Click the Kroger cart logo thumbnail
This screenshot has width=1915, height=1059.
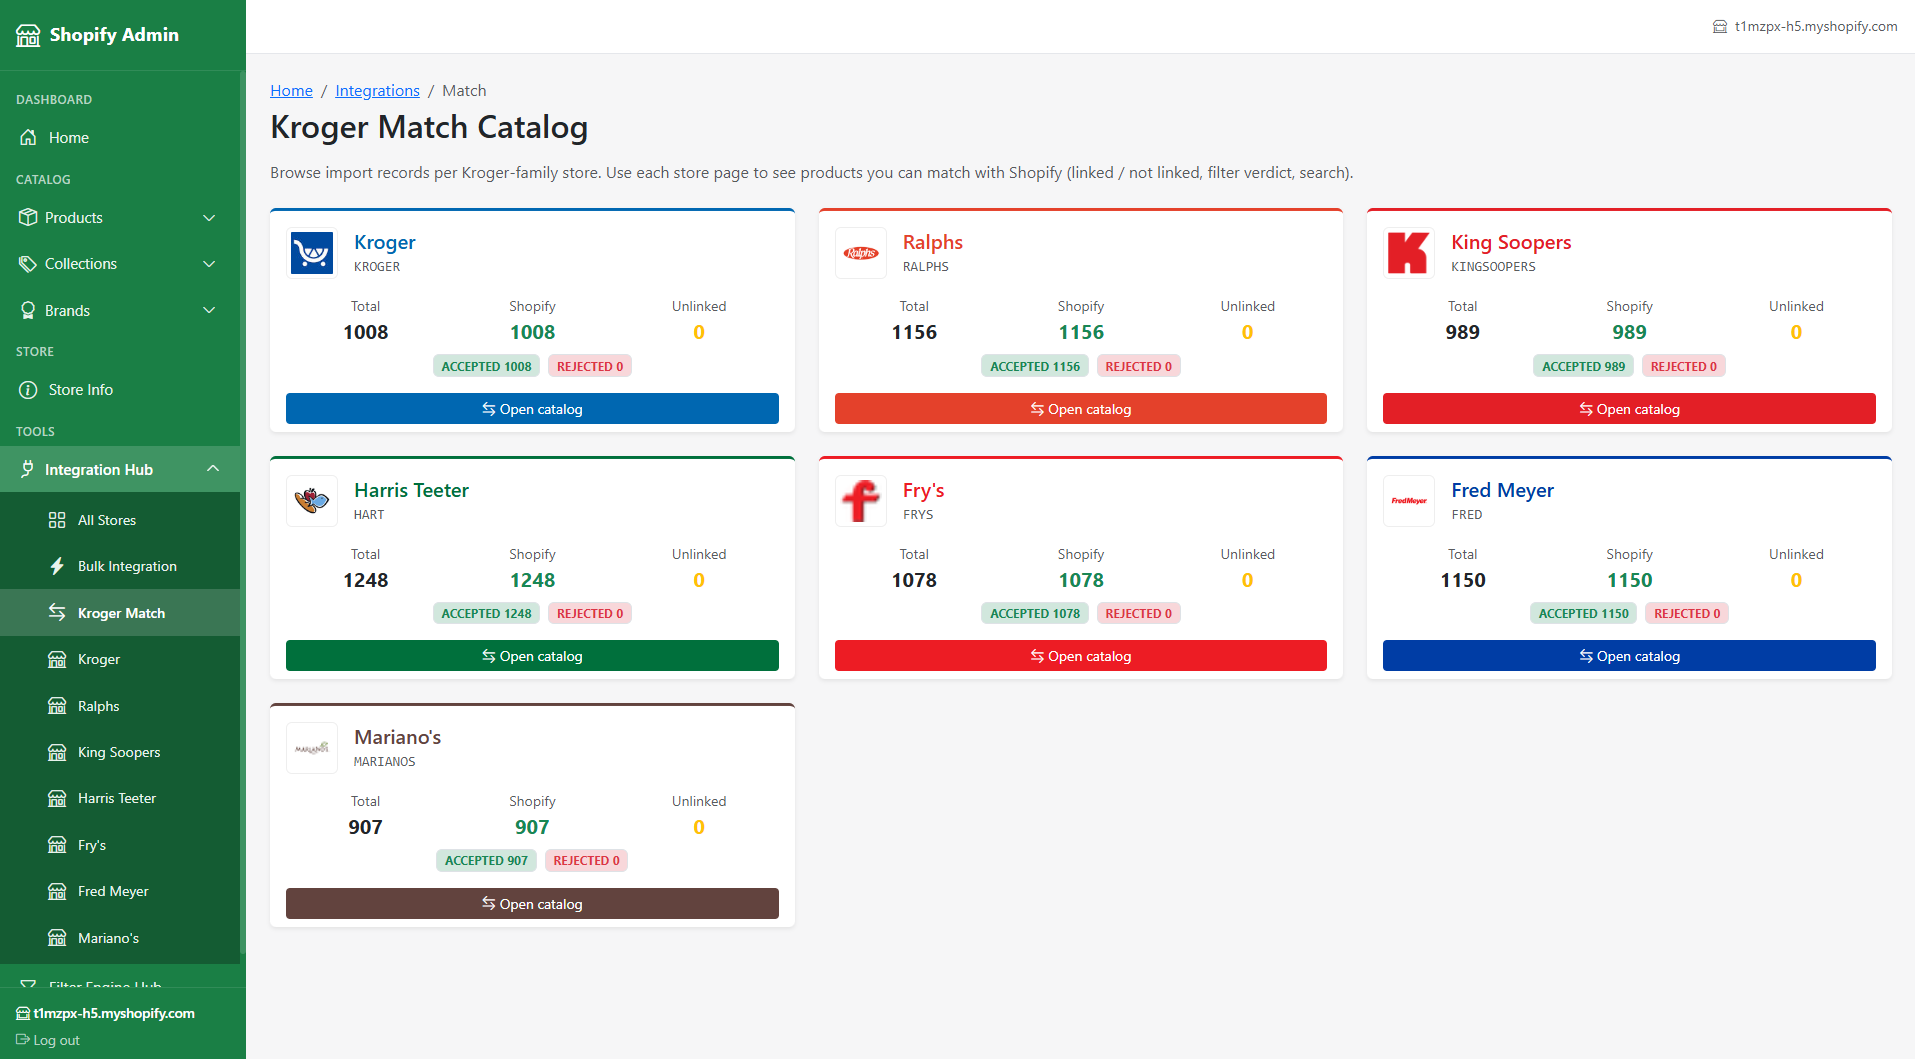click(x=312, y=253)
